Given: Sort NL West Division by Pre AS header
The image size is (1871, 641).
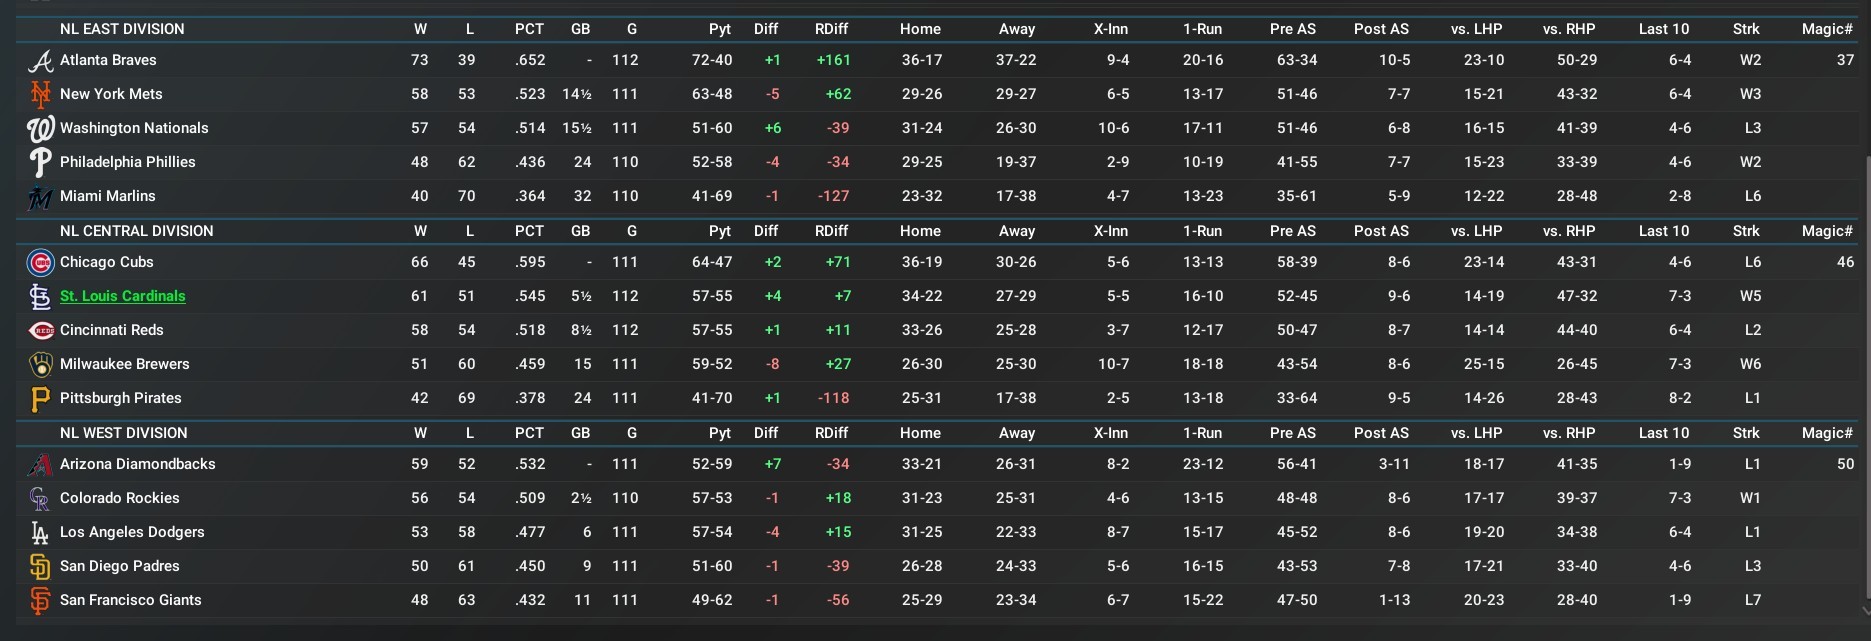Looking at the screenshot, I should tap(1293, 433).
